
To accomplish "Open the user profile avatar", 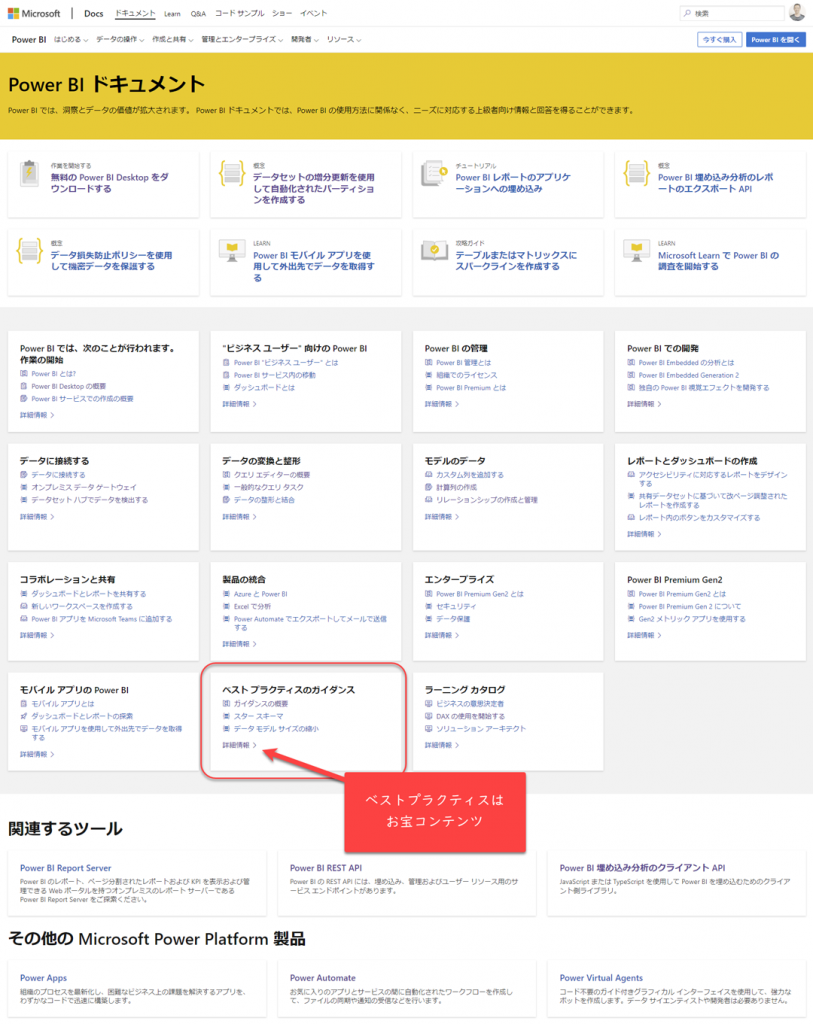I will pyautogui.click(x=797, y=12).
